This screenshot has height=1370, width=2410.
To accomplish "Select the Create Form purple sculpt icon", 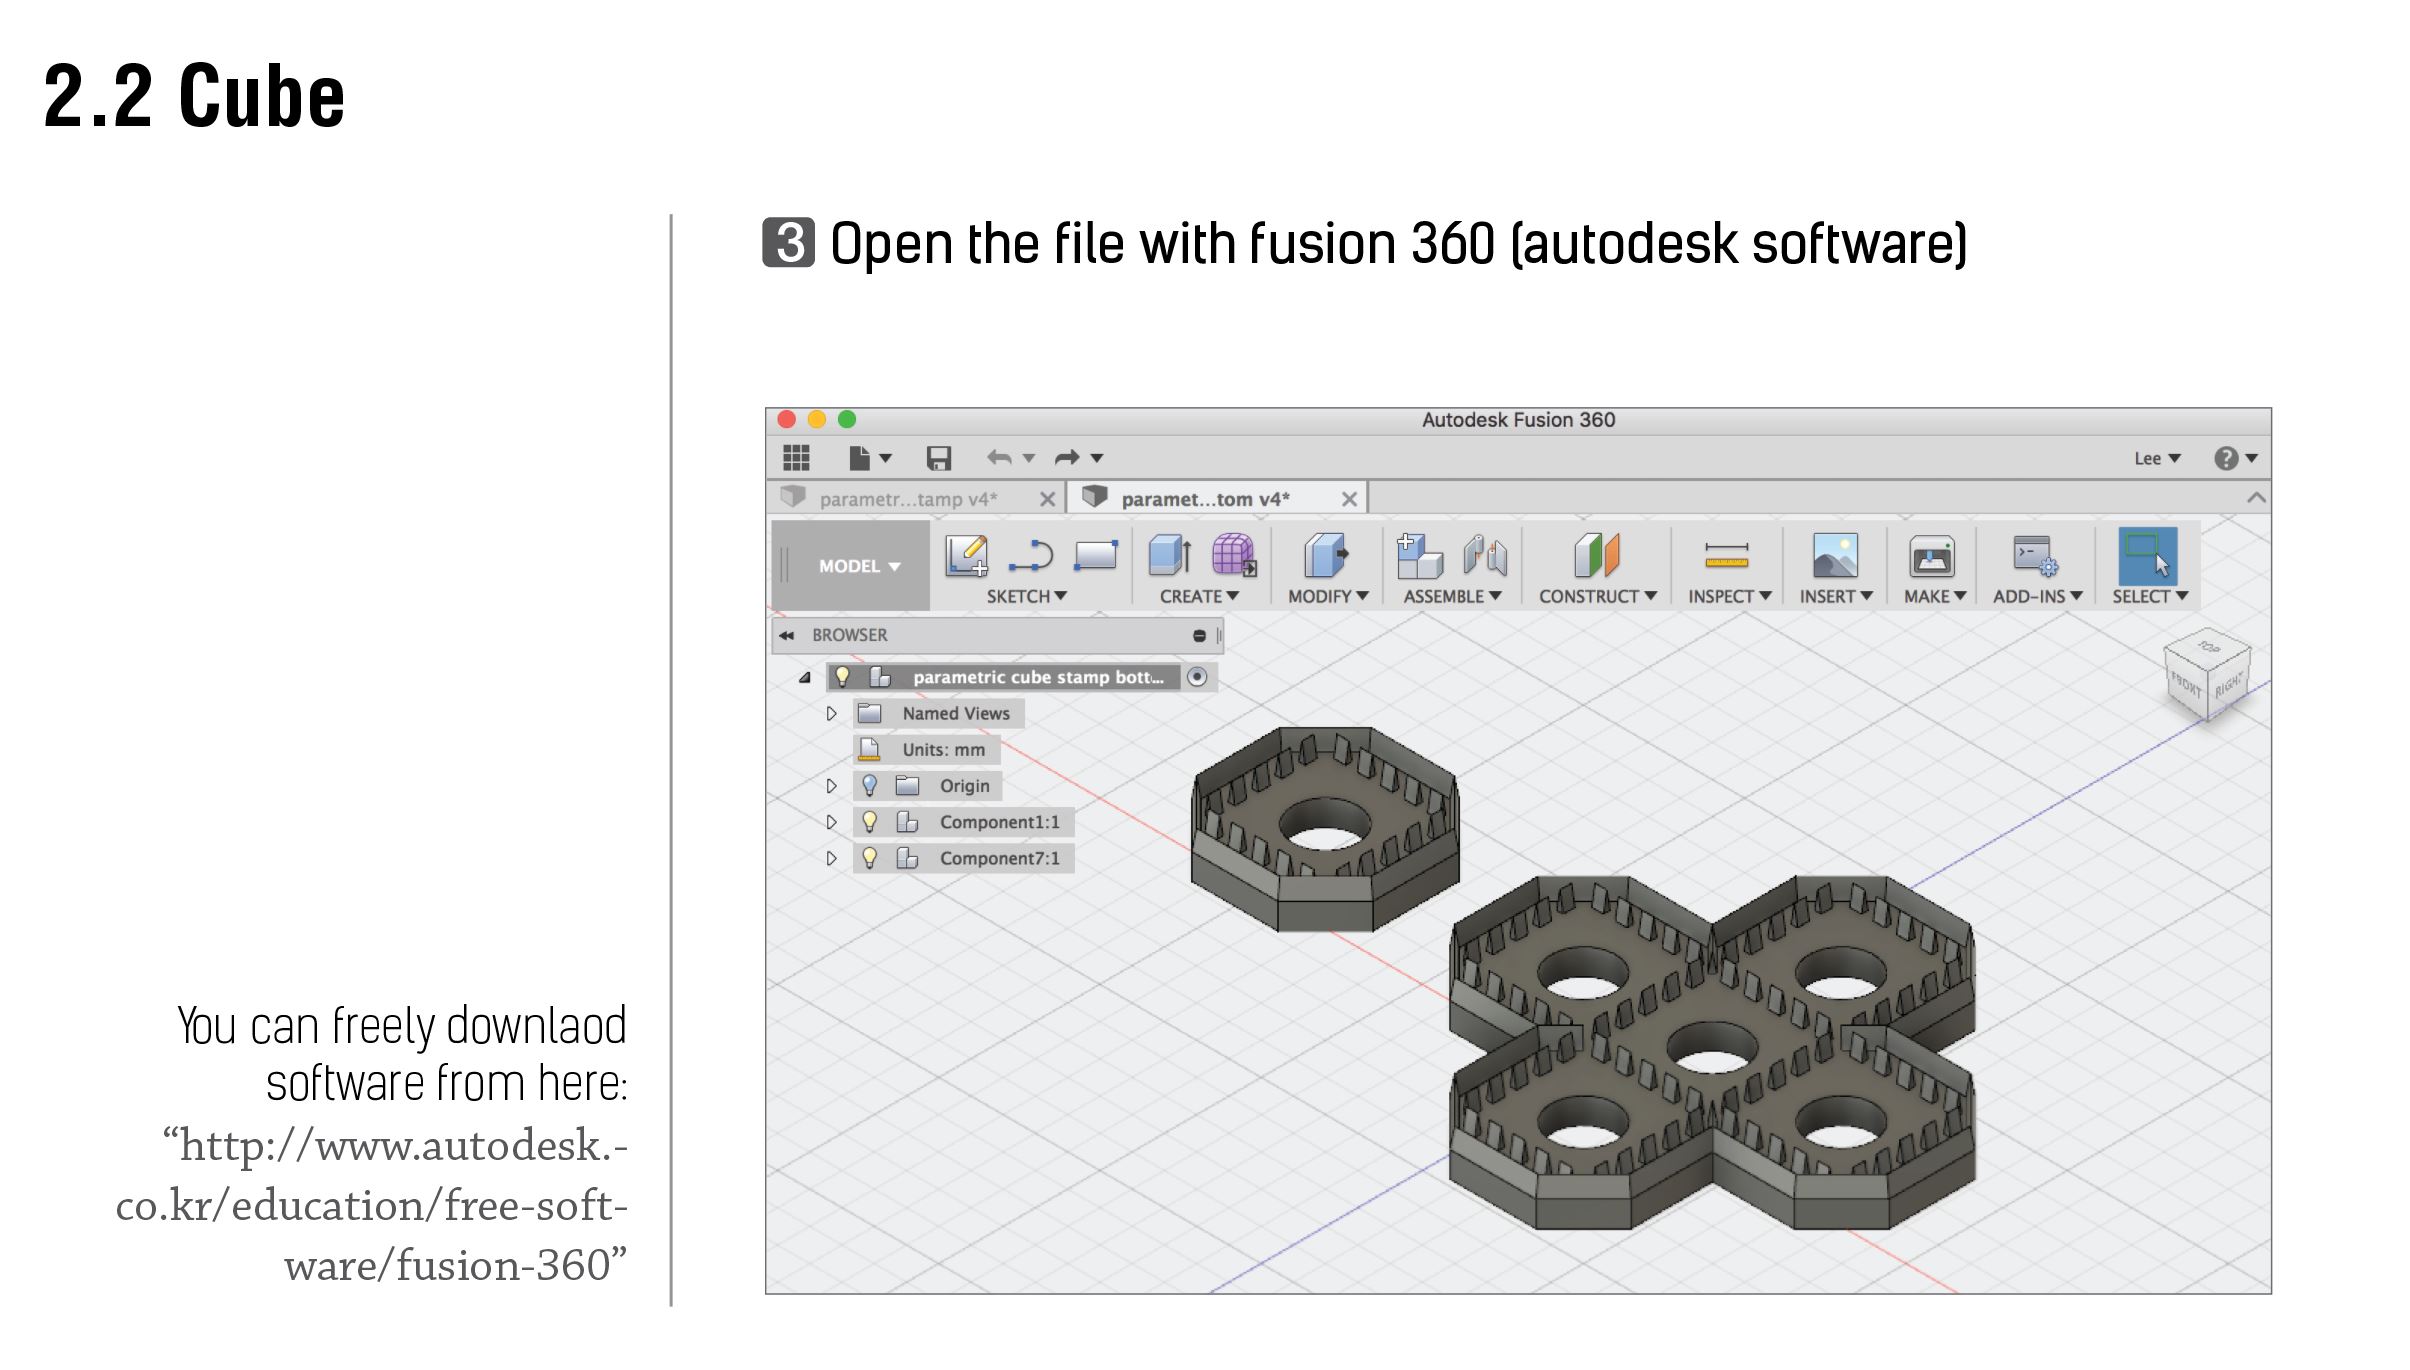I will pyautogui.click(x=1234, y=555).
